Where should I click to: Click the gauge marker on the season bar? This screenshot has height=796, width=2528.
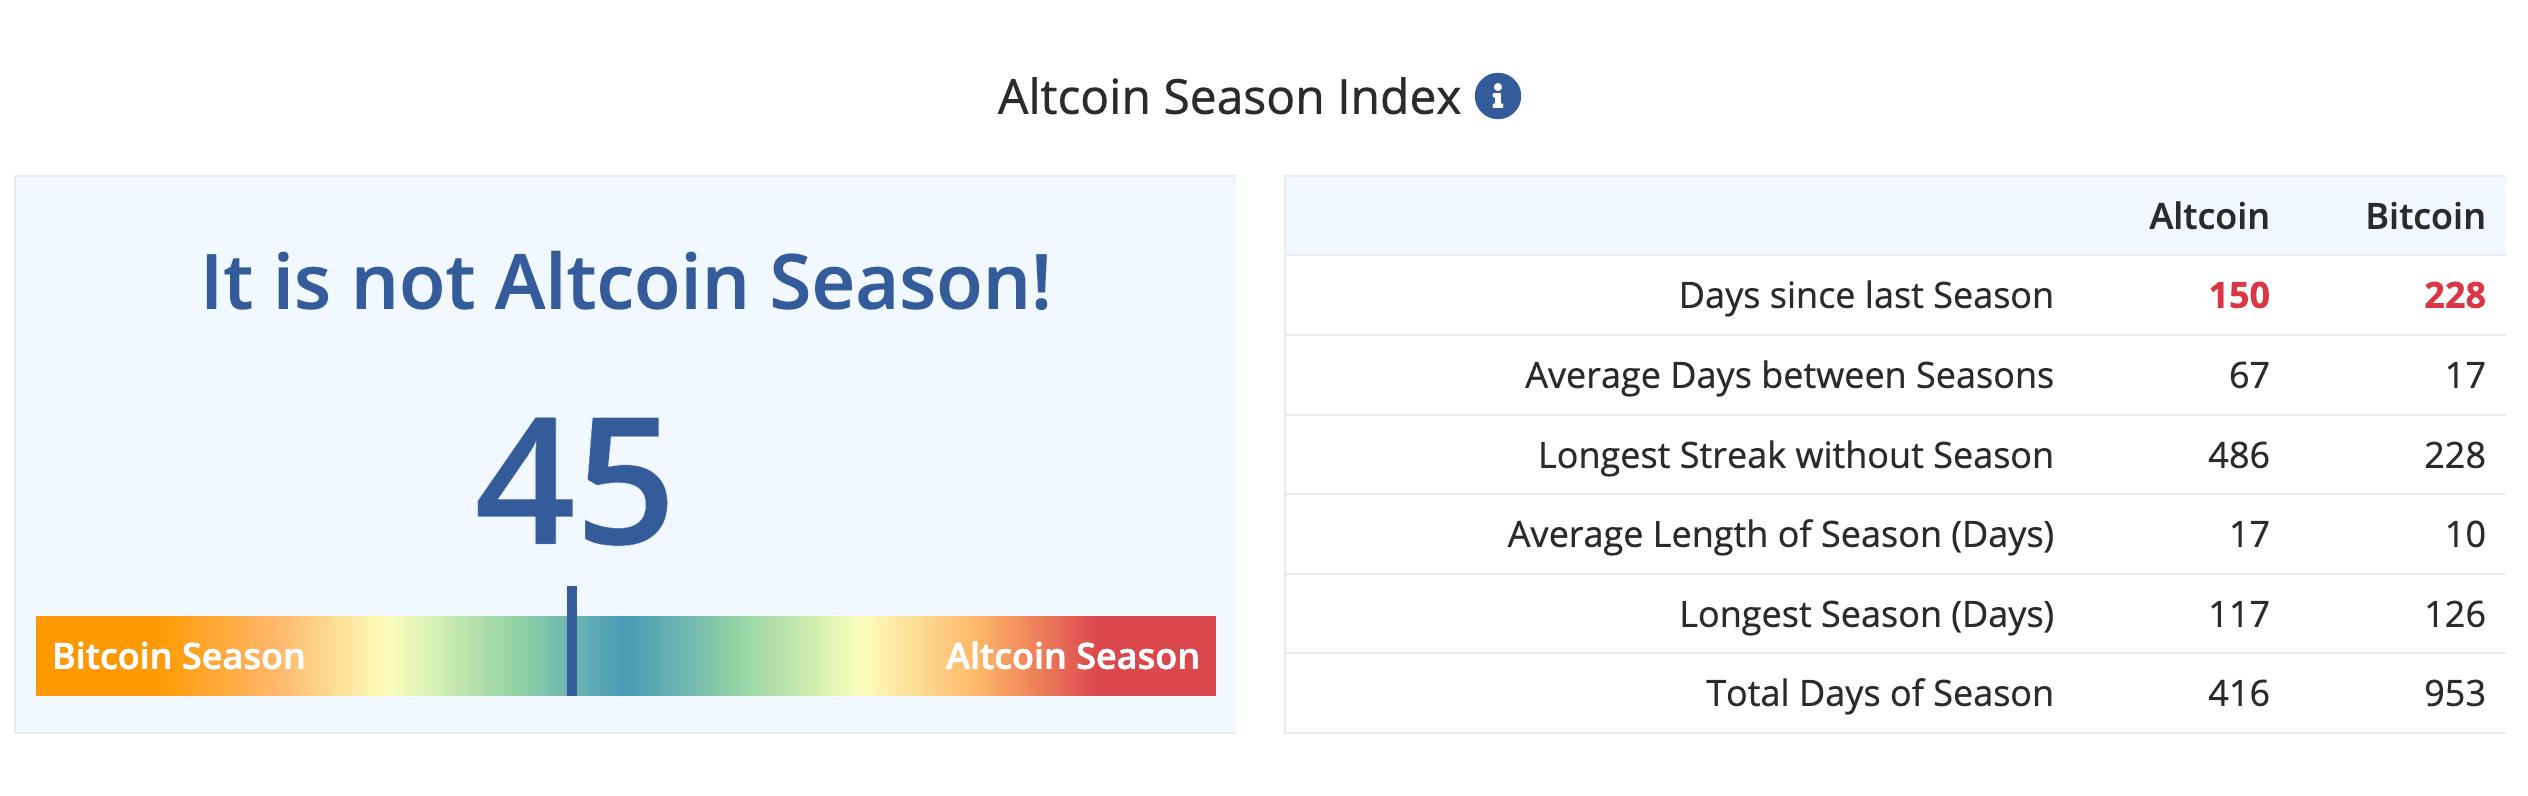tap(572, 640)
